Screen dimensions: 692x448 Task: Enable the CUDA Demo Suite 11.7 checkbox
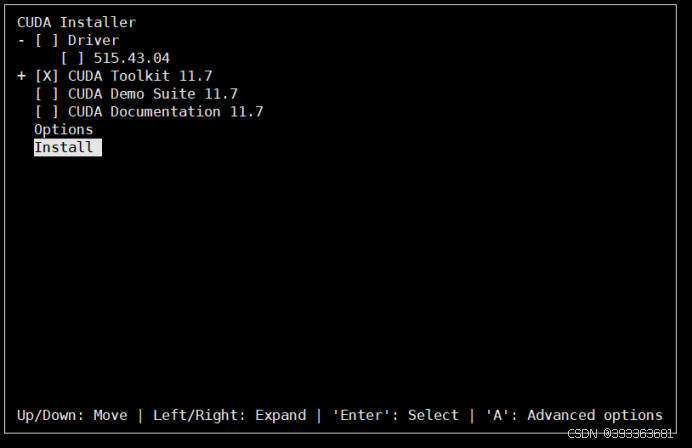(46, 94)
